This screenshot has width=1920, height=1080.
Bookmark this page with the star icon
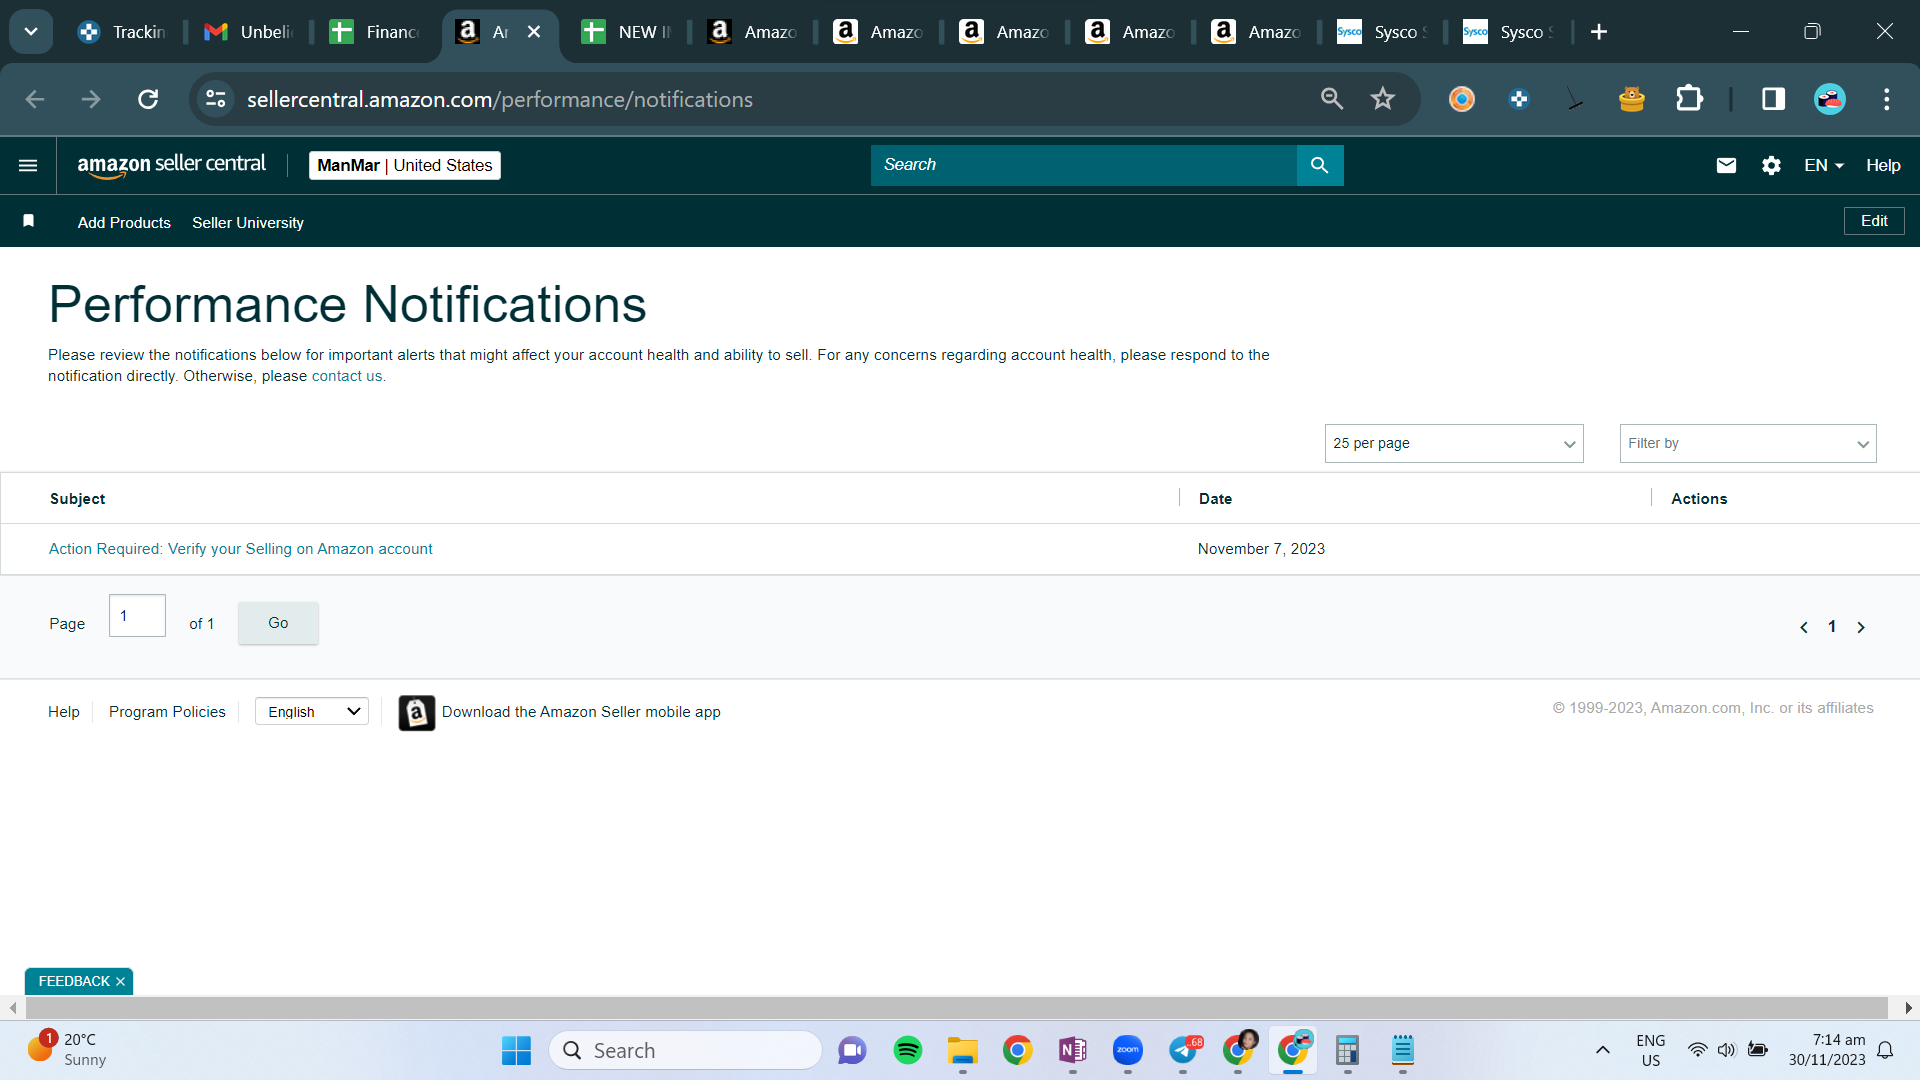1382,99
